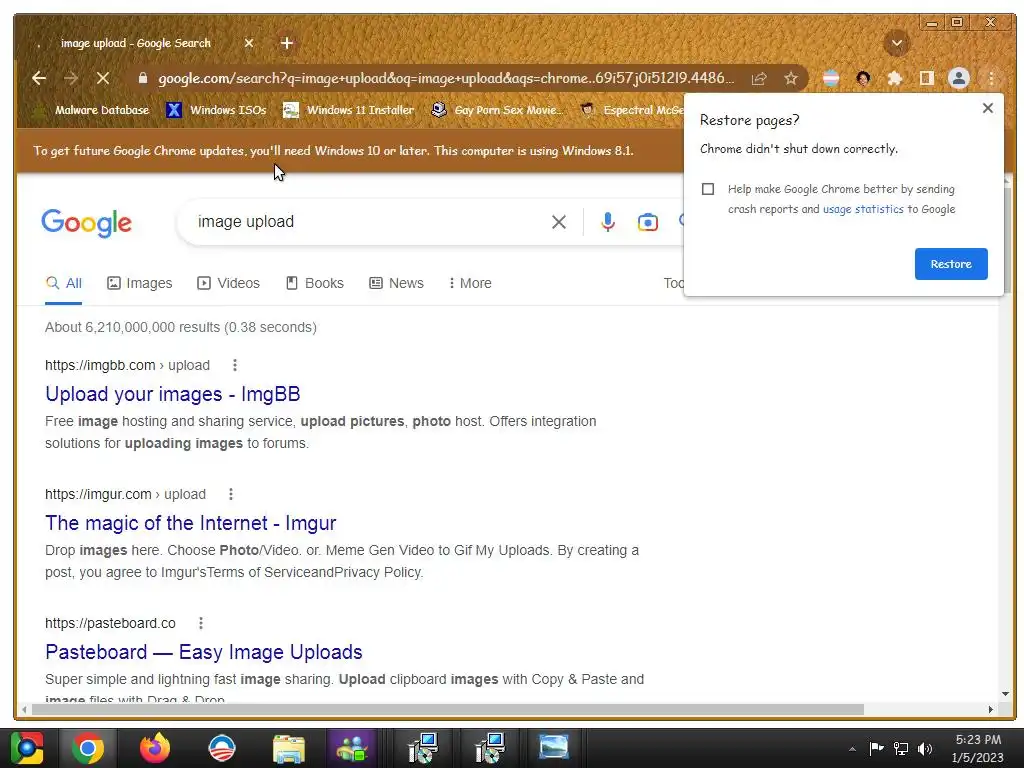Search by image with camera icon
The image size is (1024, 768).
click(647, 222)
